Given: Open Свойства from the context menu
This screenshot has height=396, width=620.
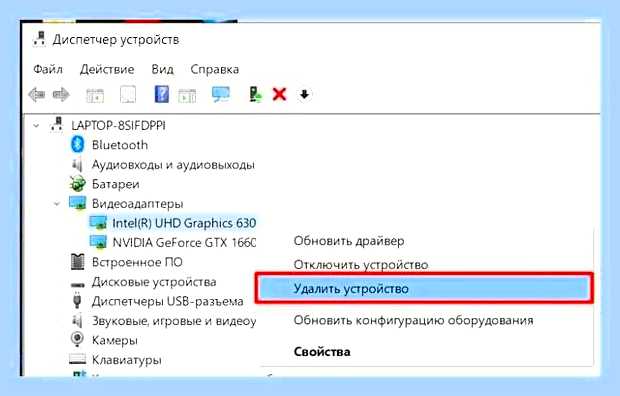Looking at the screenshot, I should point(322,352).
